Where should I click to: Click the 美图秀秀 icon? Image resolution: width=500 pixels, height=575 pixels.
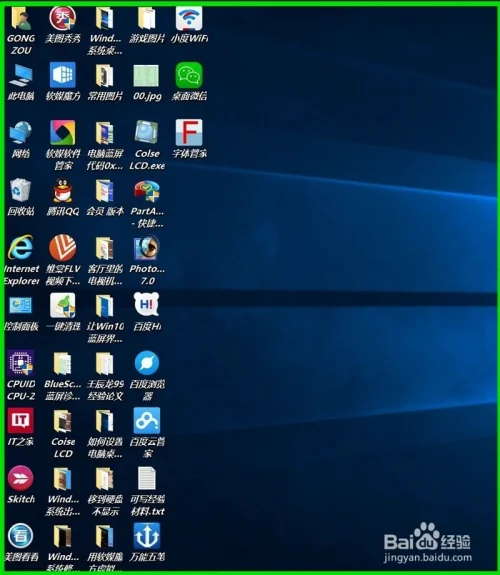(x=63, y=18)
